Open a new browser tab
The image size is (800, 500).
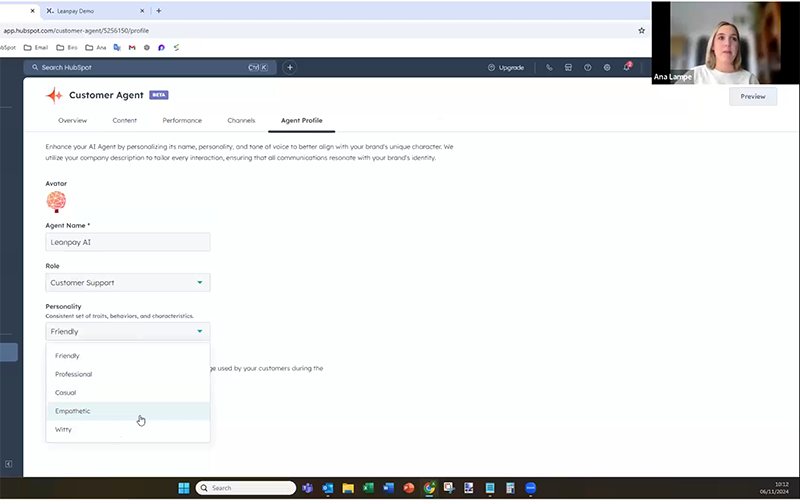159,11
